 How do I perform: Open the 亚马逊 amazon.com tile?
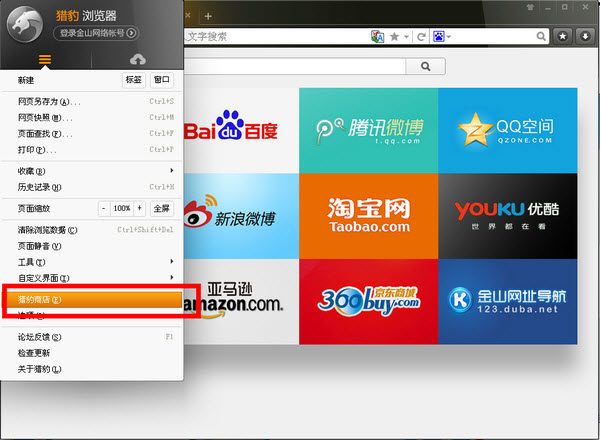[x=241, y=301]
